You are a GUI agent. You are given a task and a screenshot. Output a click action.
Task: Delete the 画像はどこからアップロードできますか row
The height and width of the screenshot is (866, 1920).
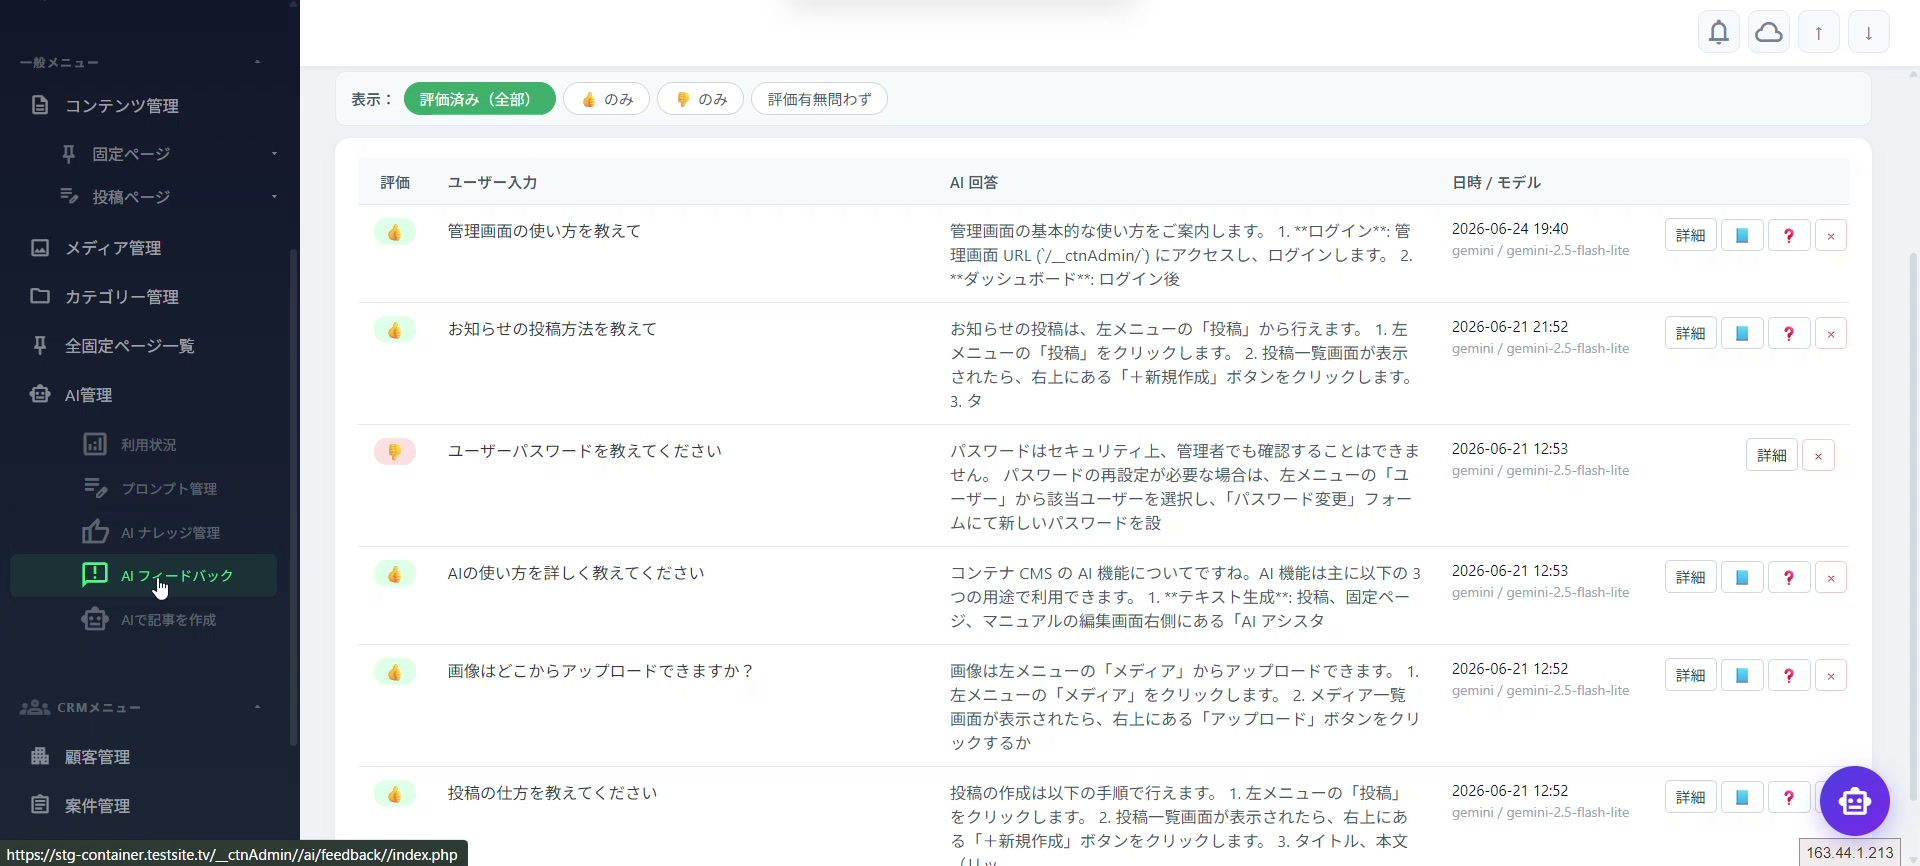[x=1831, y=675]
